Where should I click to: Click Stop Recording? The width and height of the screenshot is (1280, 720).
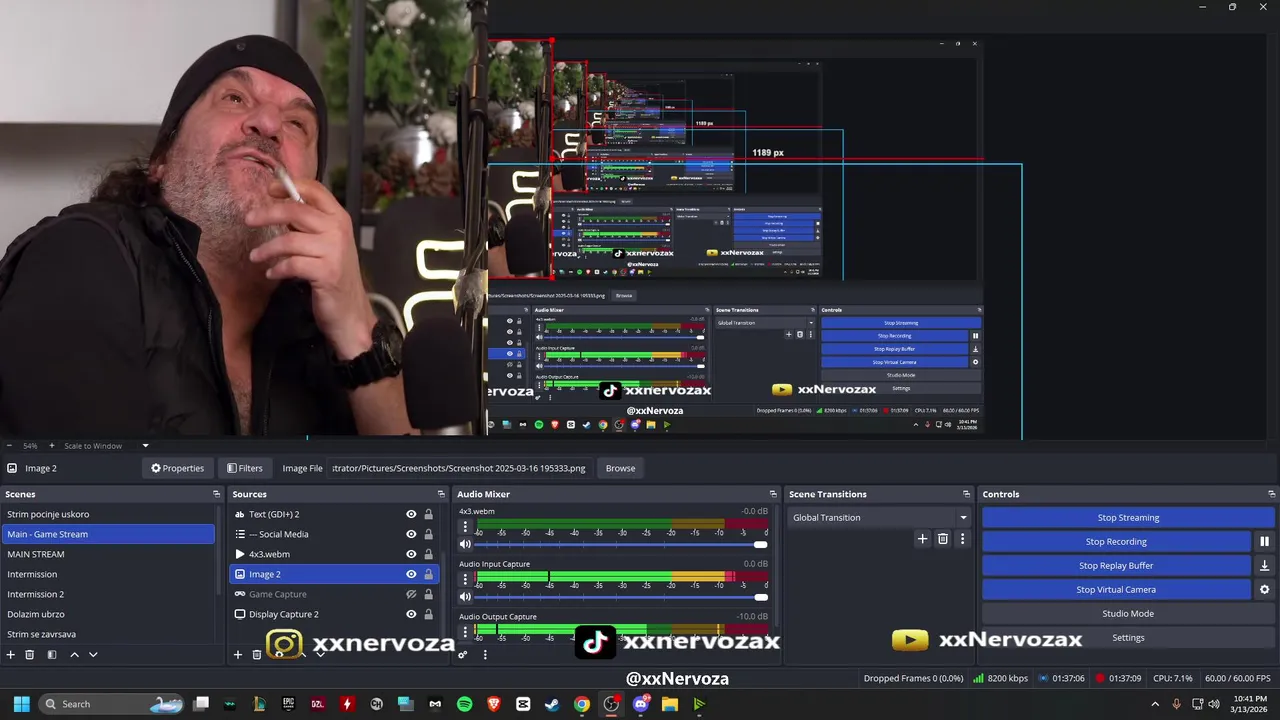coord(1116,541)
